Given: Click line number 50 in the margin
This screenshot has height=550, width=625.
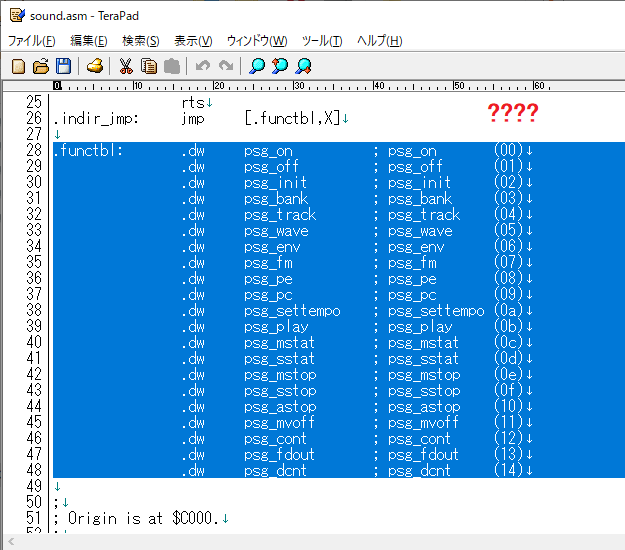Looking at the screenshot, I should 34,502.
